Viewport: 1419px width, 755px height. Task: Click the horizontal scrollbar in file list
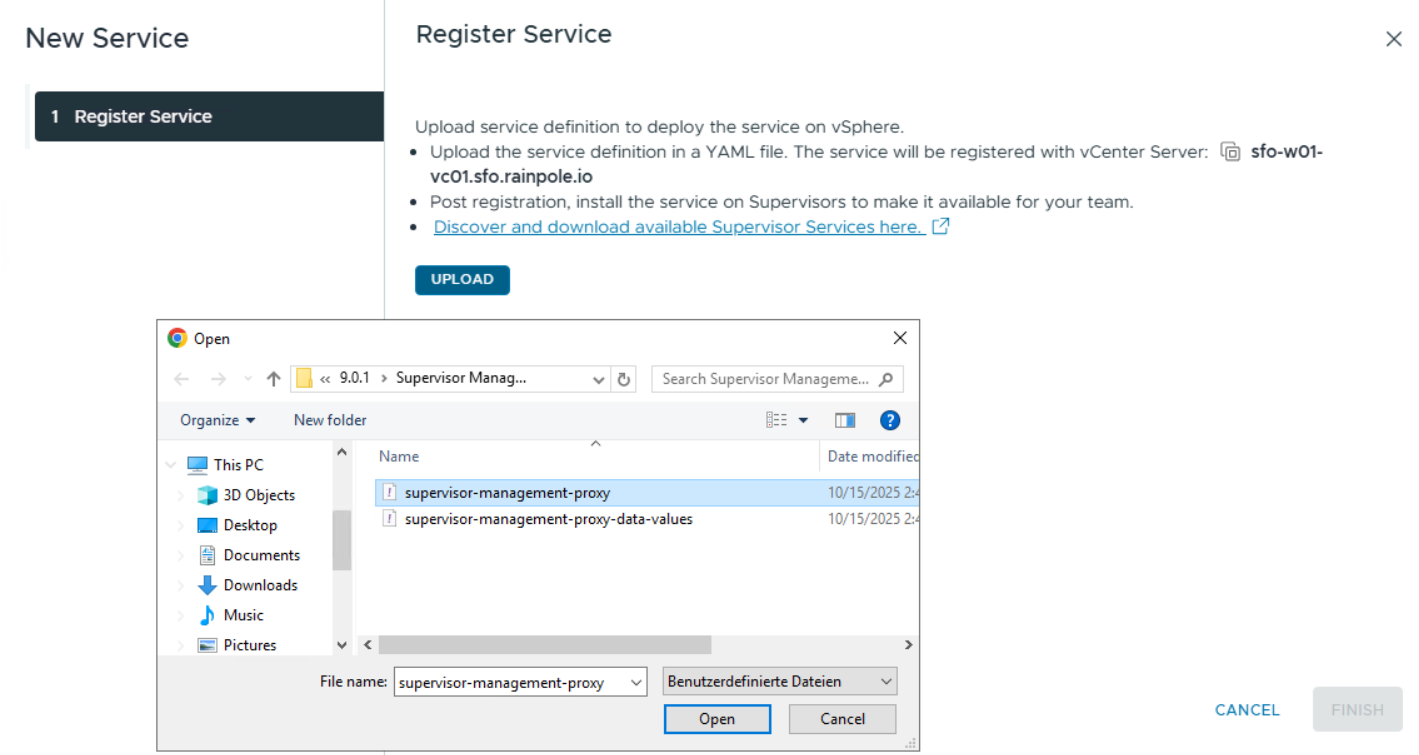click(x=544, y=645)
